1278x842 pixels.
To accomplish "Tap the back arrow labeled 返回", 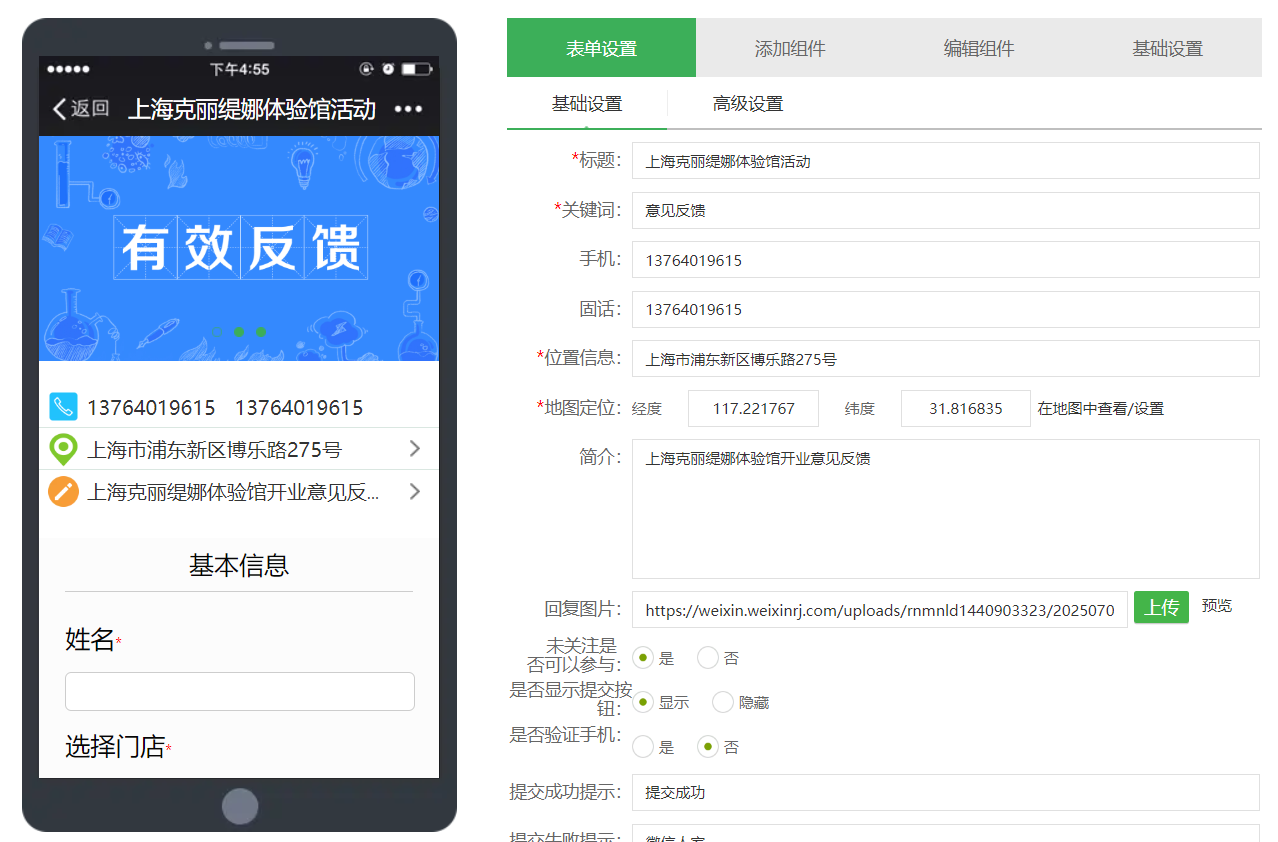I will (x=81, y=109).
